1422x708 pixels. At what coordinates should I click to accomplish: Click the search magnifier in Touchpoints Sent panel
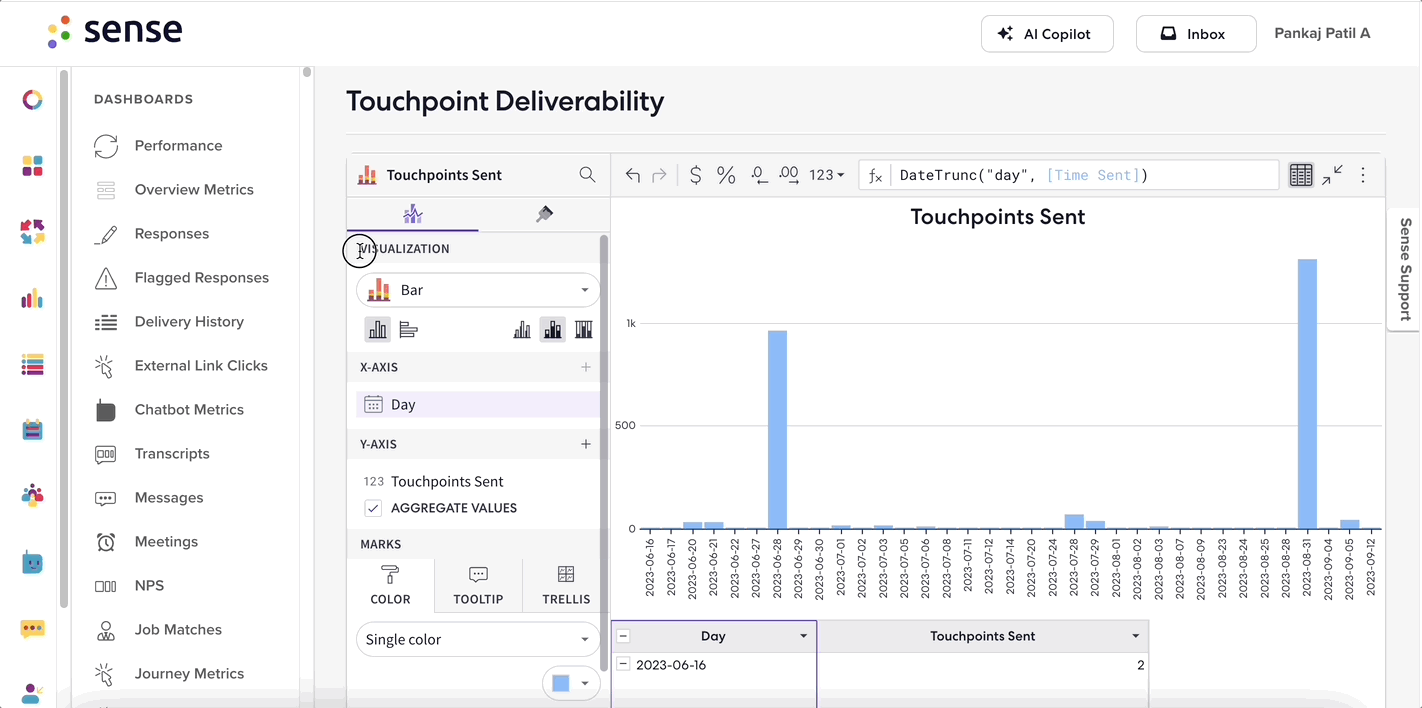coord(587,175)
